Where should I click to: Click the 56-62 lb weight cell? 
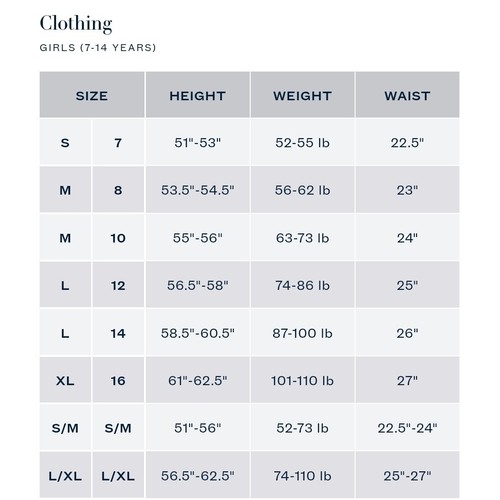tap(302, 190)
